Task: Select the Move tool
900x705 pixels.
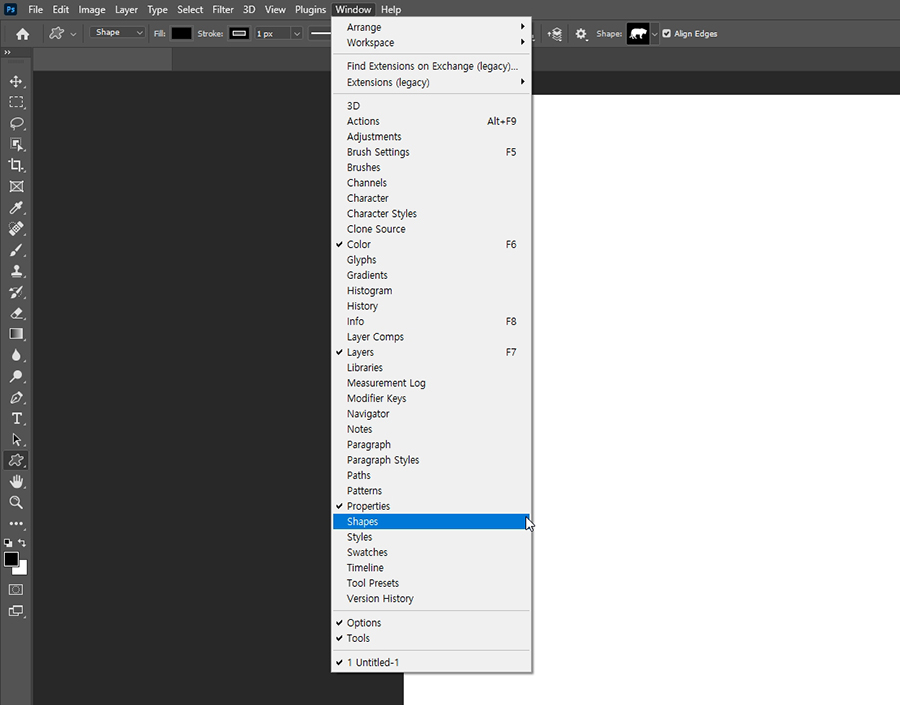Action: (16, 81)
